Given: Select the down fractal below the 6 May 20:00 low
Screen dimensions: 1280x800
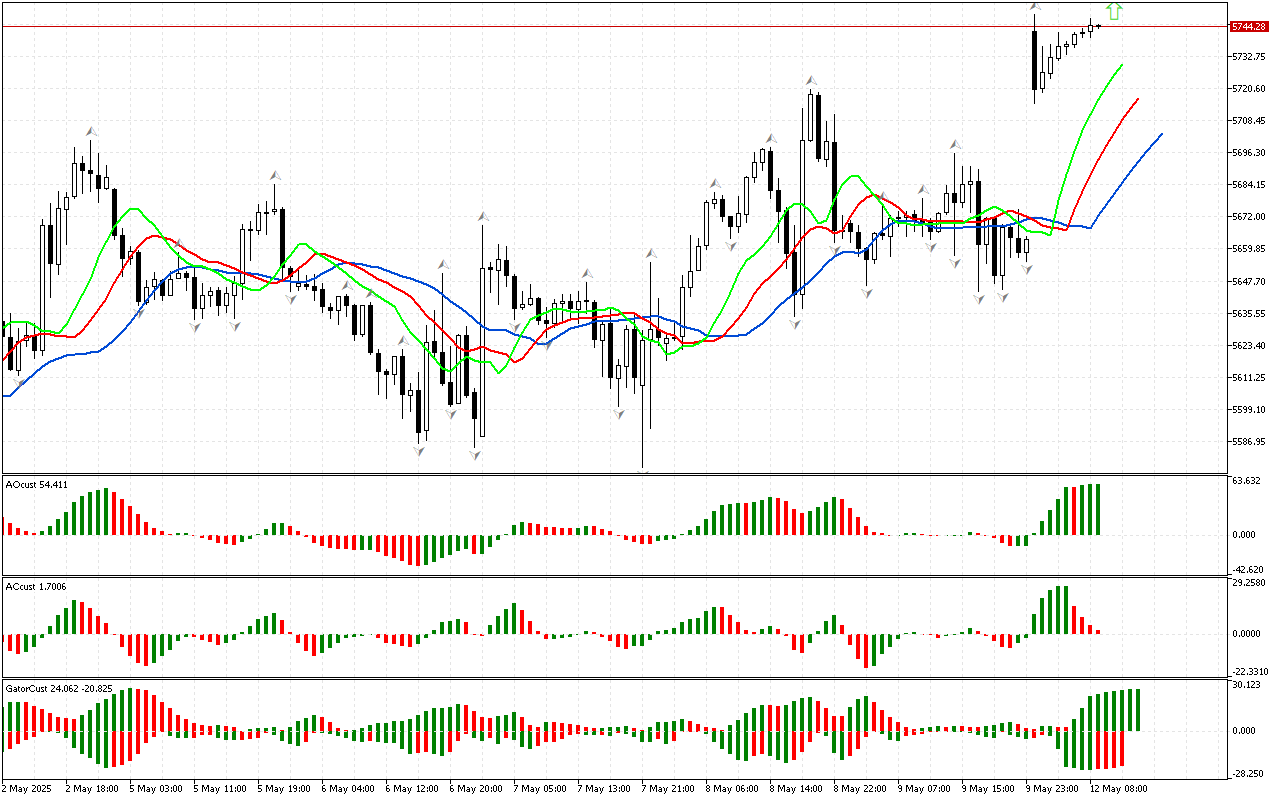Looking at the screenshot, I should 475,455.
